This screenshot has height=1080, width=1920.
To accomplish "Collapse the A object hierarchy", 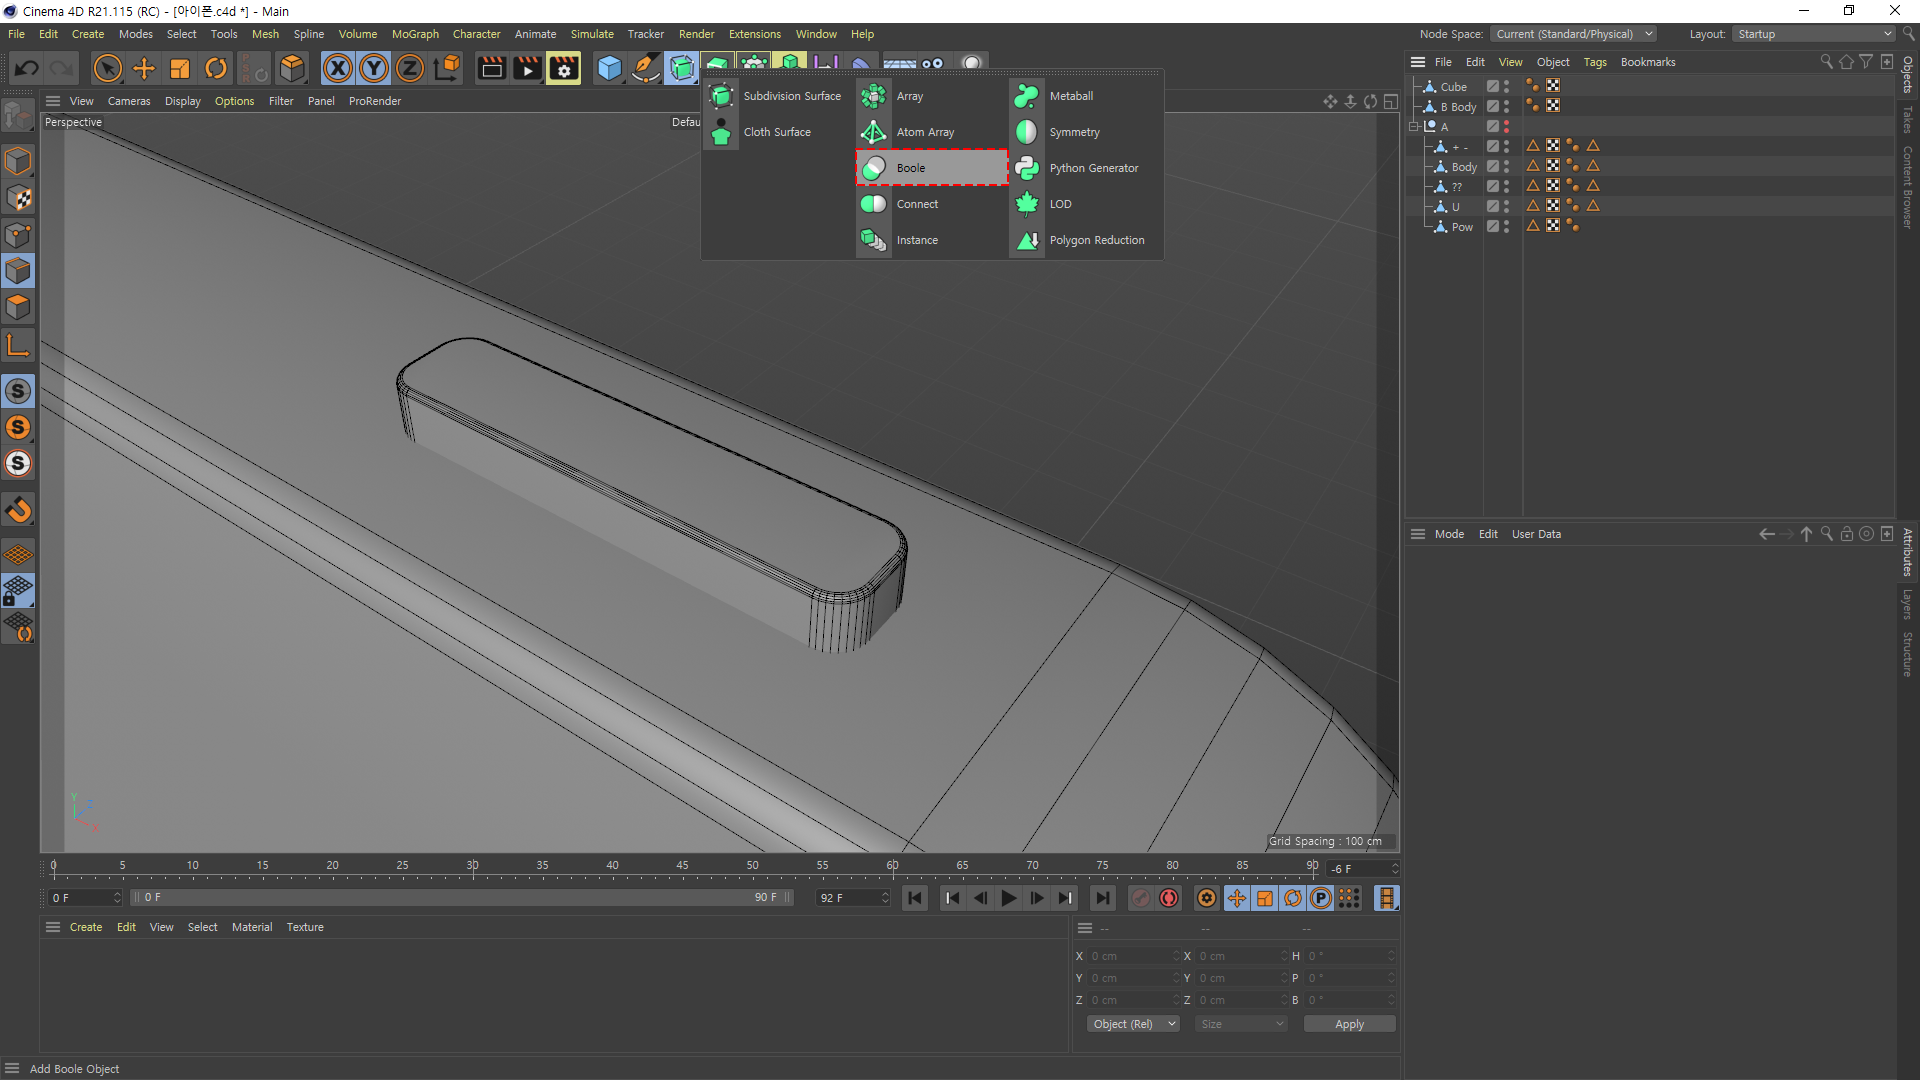I will (x=1414, y=127).
